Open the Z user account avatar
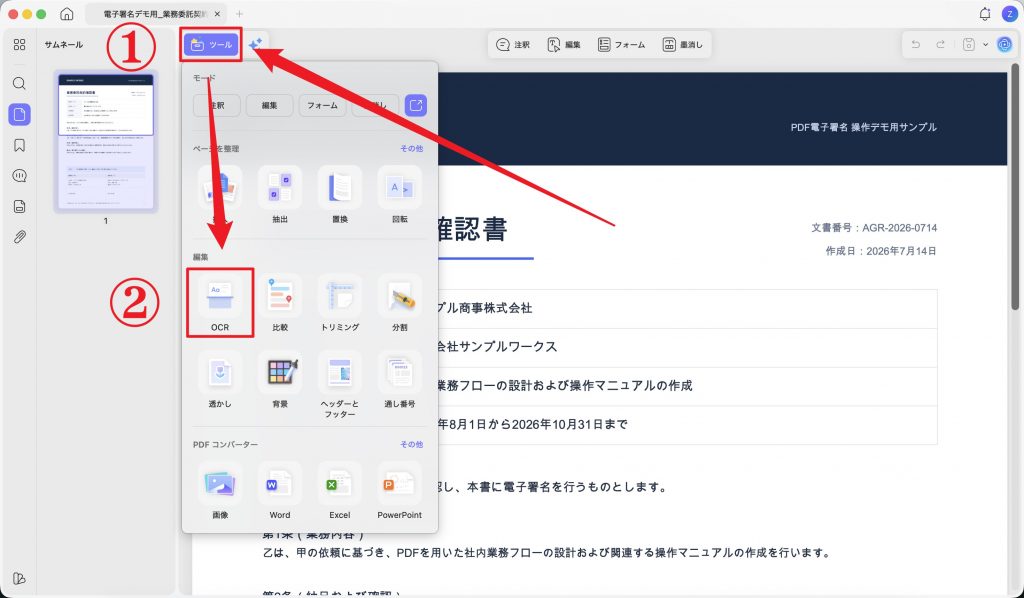Image resolution: width=1024 pixels, height=598 pixels. click(x=1010, y=14)
